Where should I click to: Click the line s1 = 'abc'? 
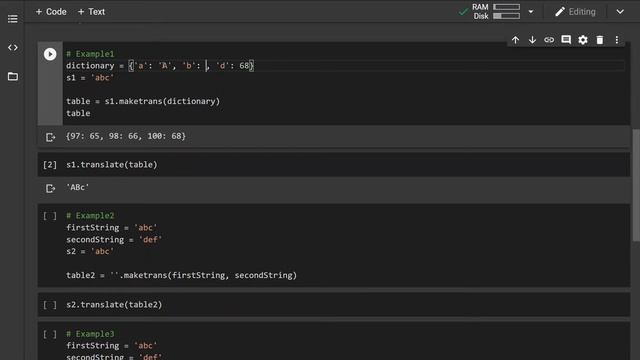90,78
